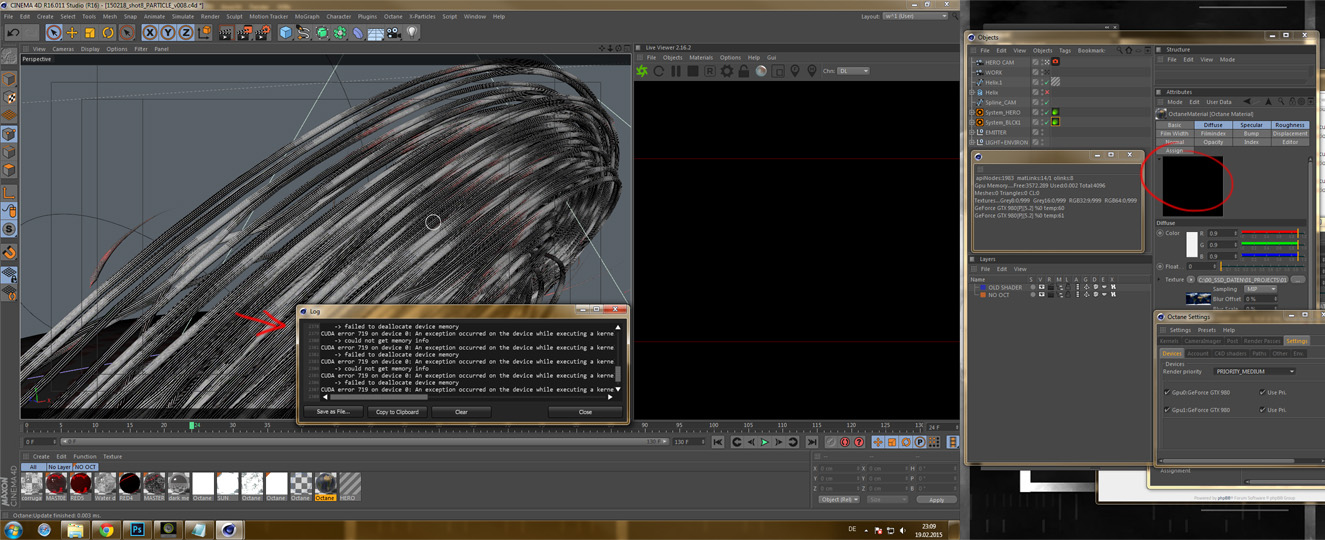
Task: Select the Move tool in top toolbar
Action: click(x=72, y=33)
